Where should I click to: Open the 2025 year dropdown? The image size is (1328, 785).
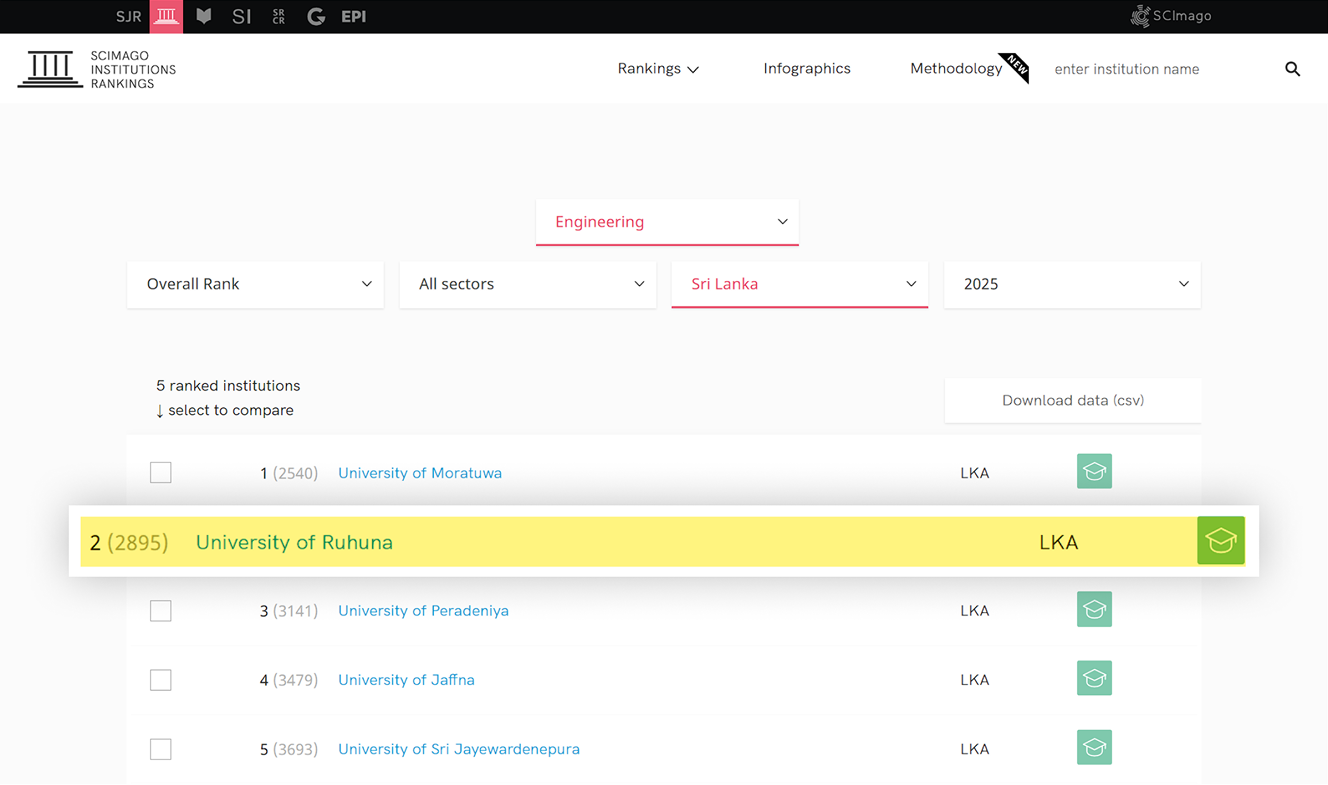tap(1072, 284)
